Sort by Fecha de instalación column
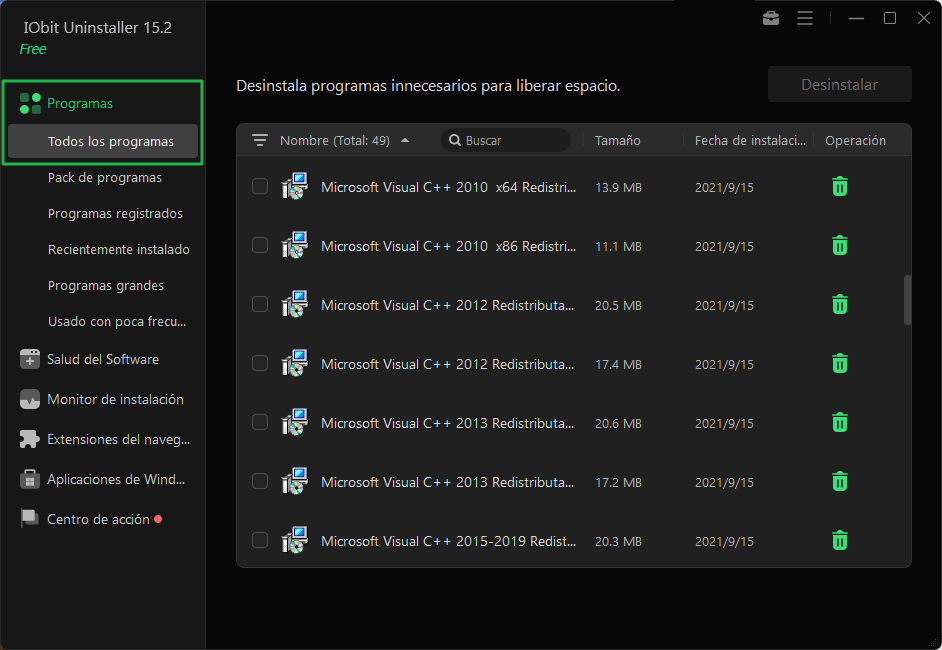This screenshot has height=650, width=942. [x=750, y=141]
